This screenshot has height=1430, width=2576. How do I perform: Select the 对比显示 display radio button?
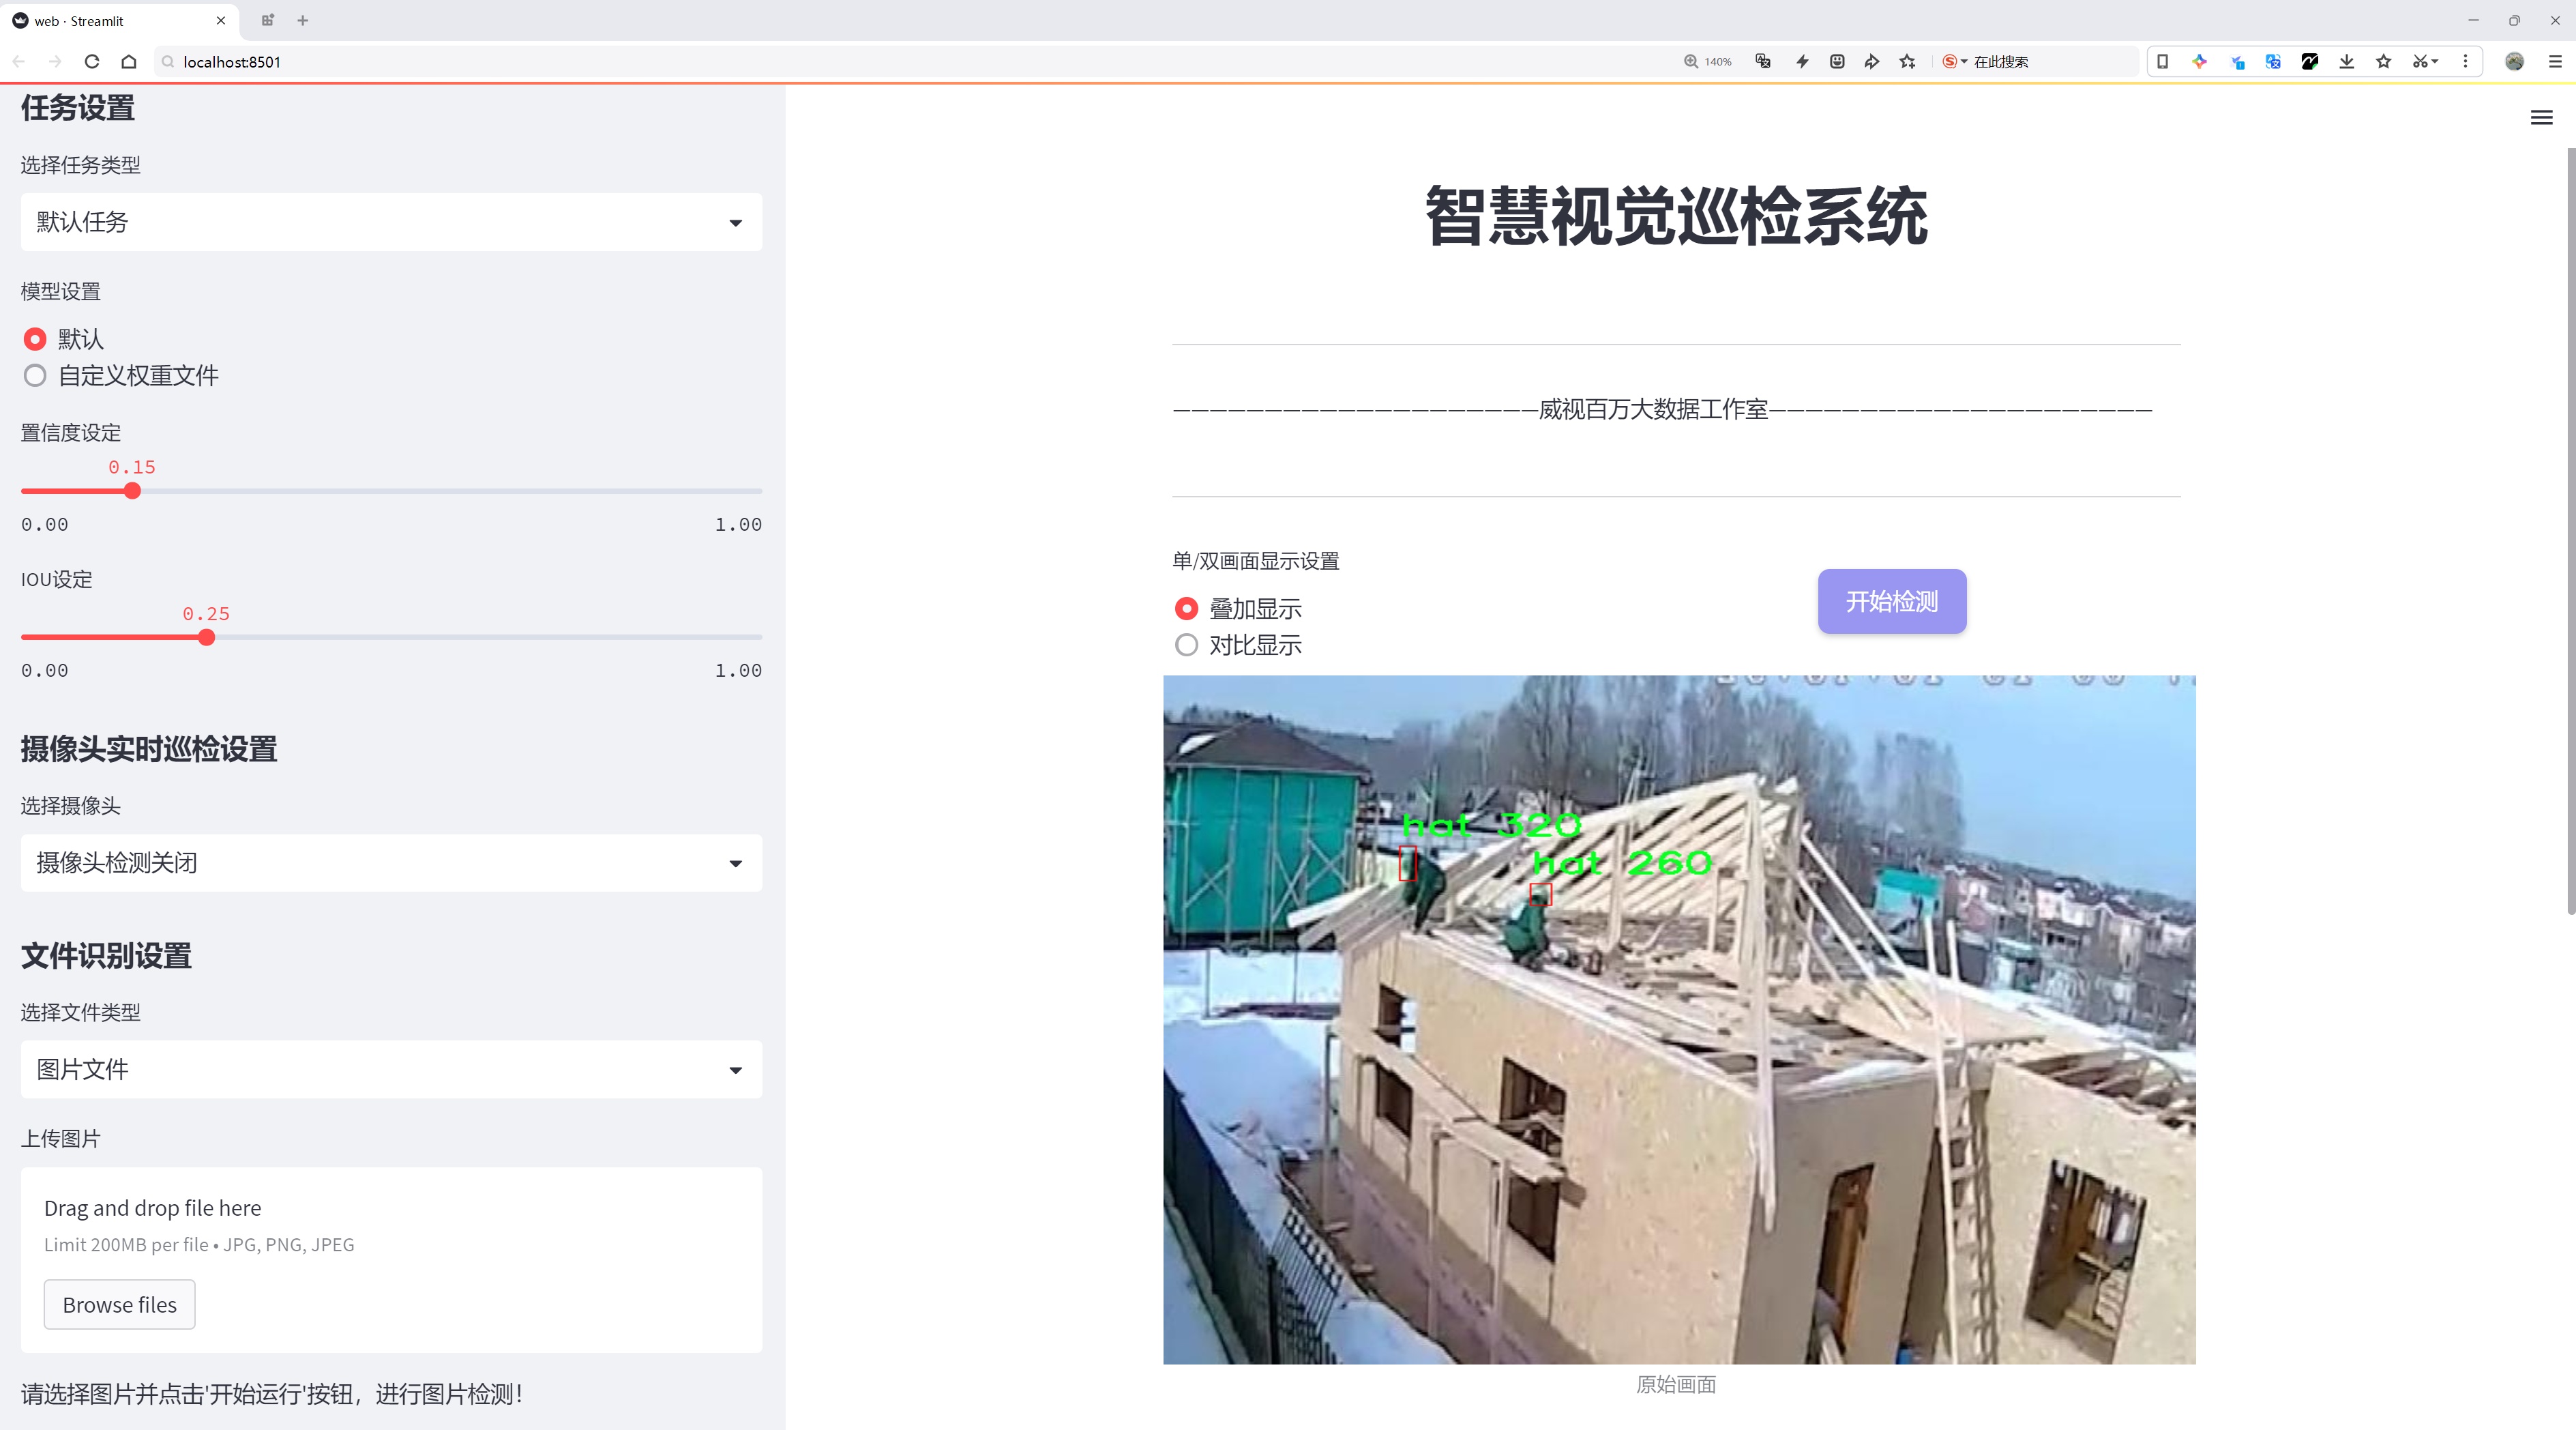click(1186, 645)
